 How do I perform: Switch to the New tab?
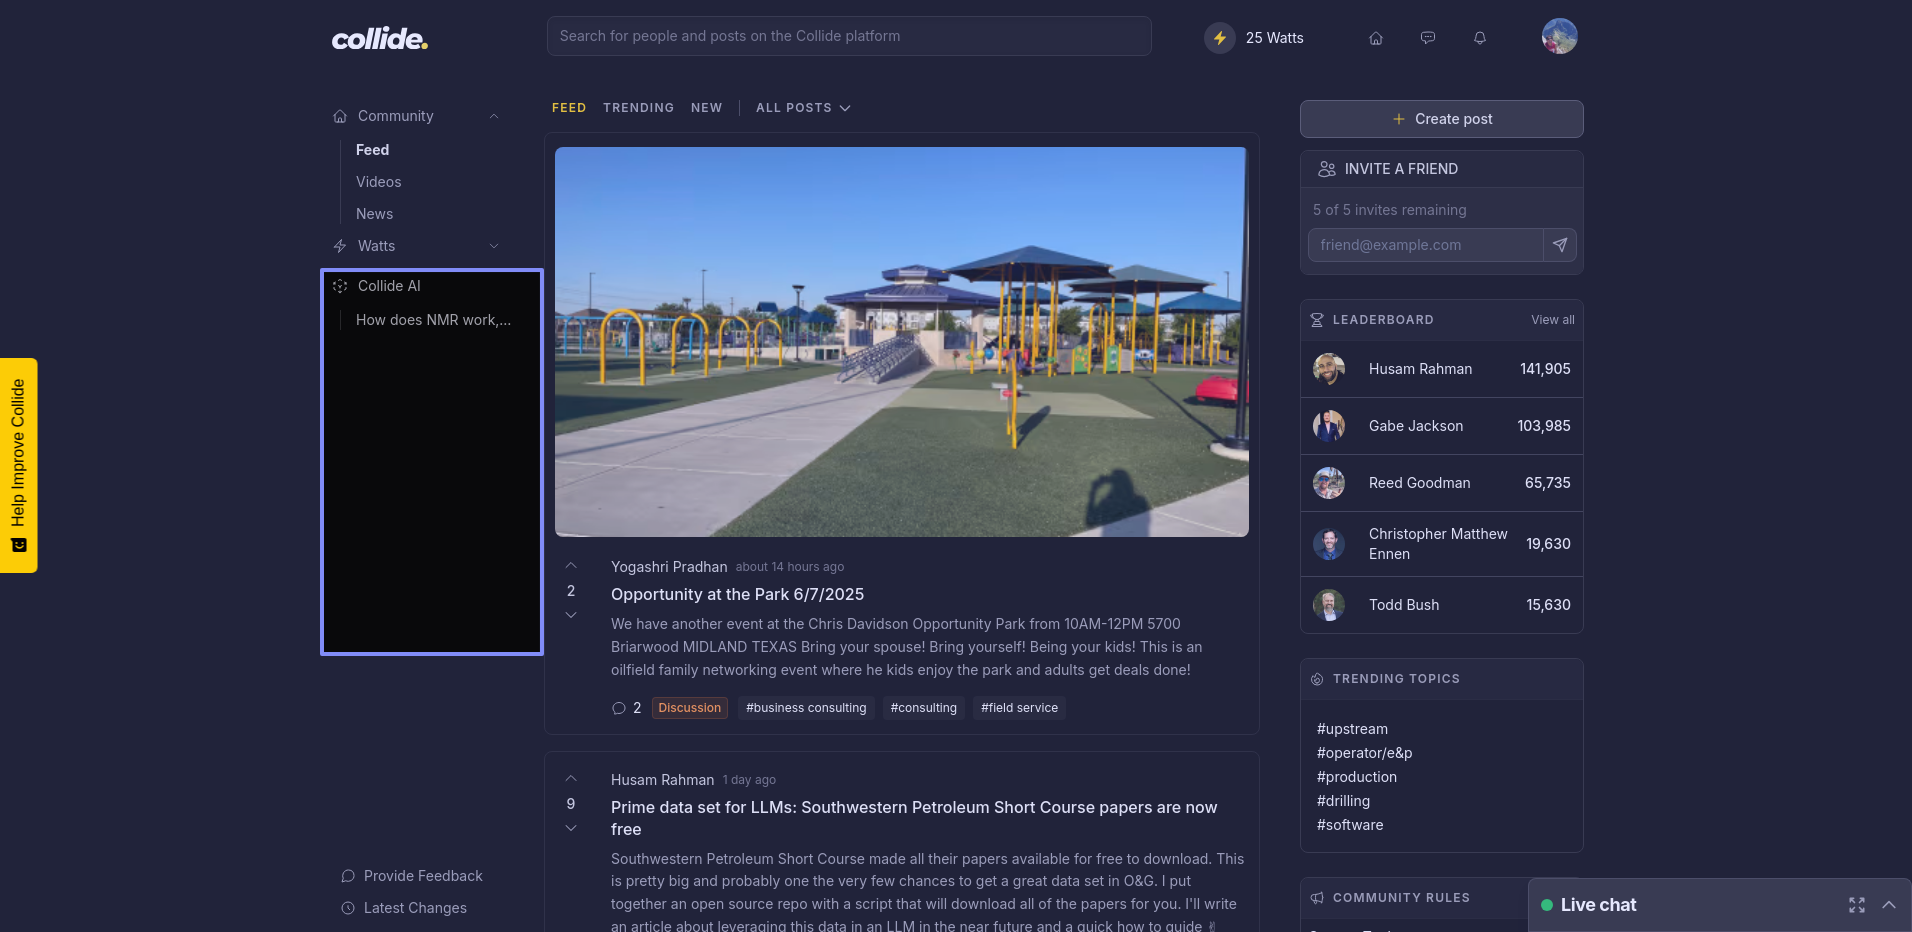tap(706, 108)
